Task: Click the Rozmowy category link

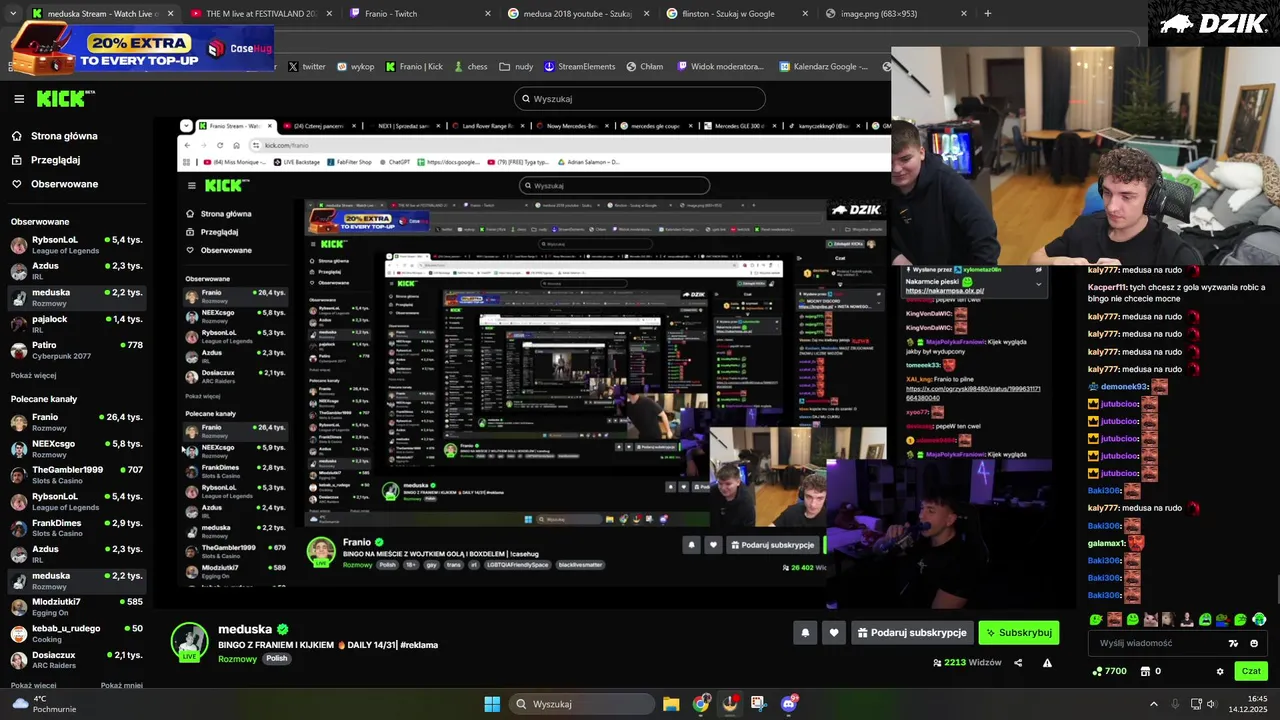Action: tap(238, 659)
